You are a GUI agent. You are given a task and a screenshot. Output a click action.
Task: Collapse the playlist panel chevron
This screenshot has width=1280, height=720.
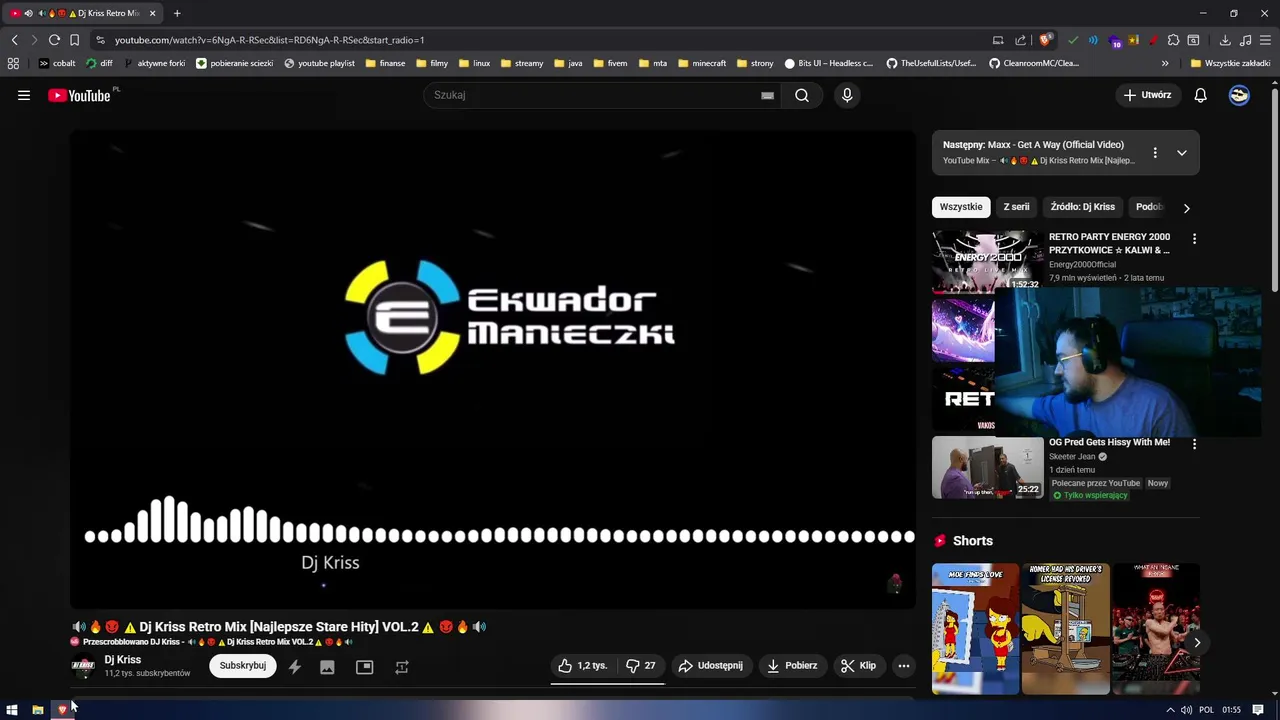click(1182, 153)
